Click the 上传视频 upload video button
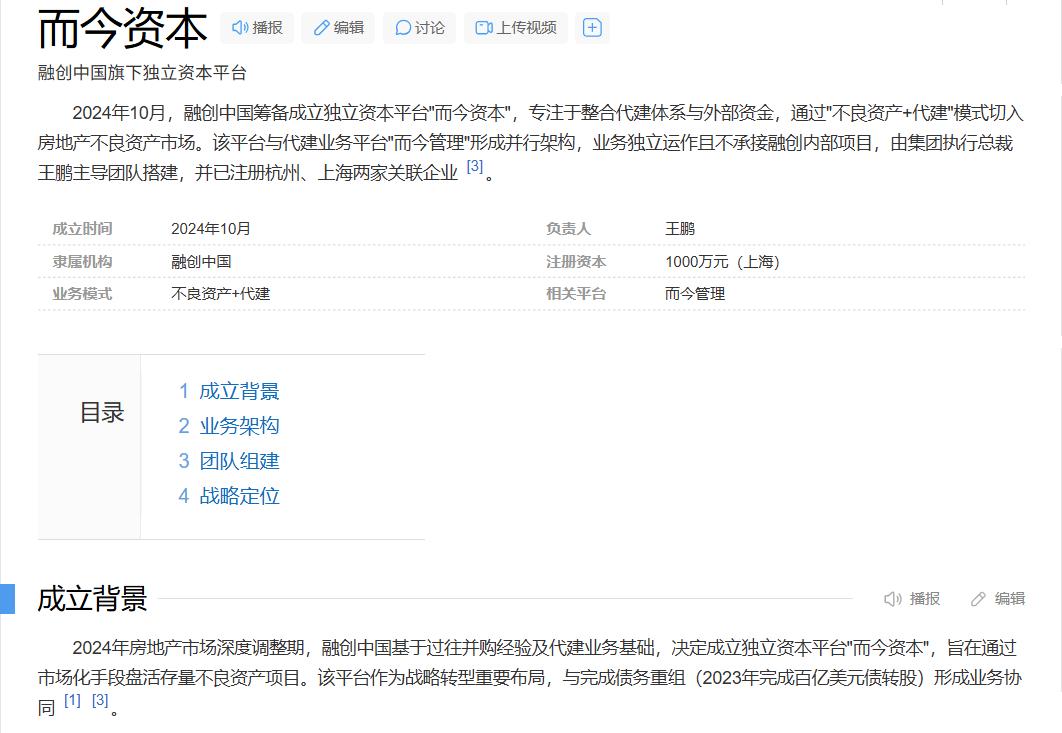 coord(516,28)
